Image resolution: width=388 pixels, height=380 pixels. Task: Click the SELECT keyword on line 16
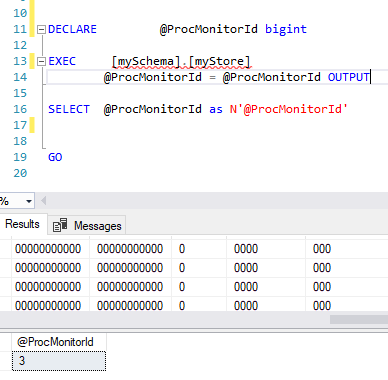[69, 109]
